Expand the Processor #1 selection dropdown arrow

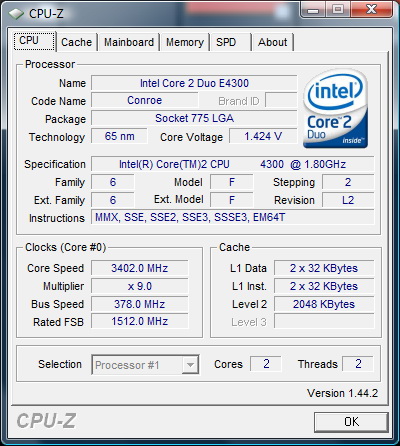[x=190, y=365]
